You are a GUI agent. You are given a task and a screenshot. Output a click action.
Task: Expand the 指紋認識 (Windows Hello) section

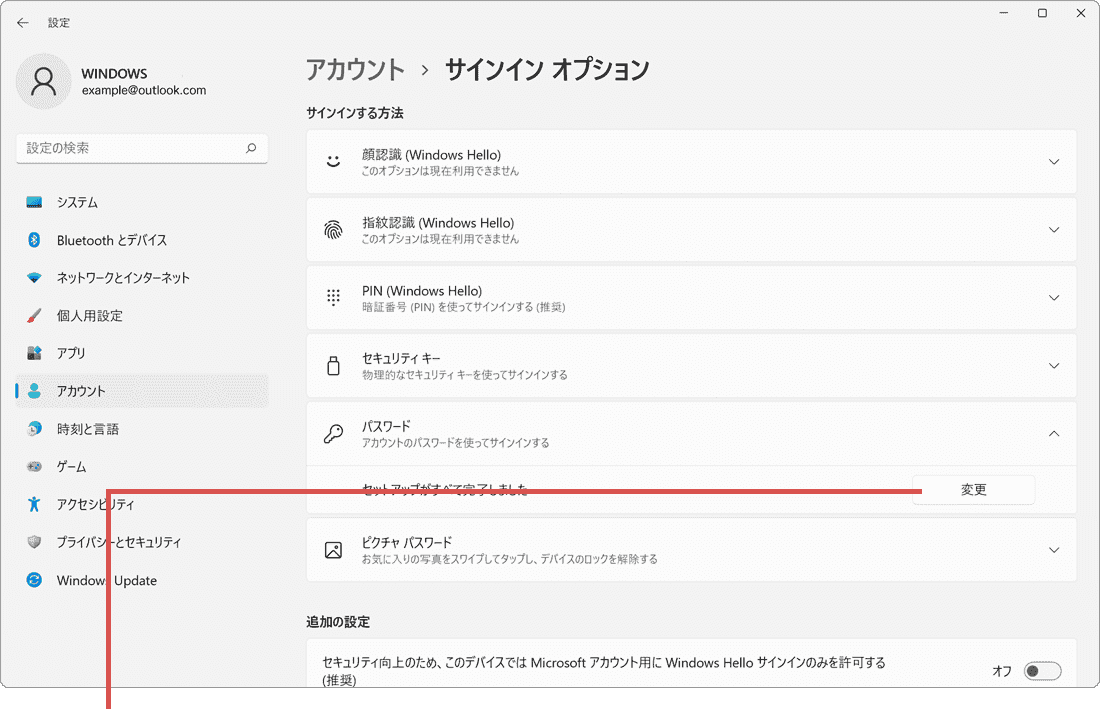1053,229
